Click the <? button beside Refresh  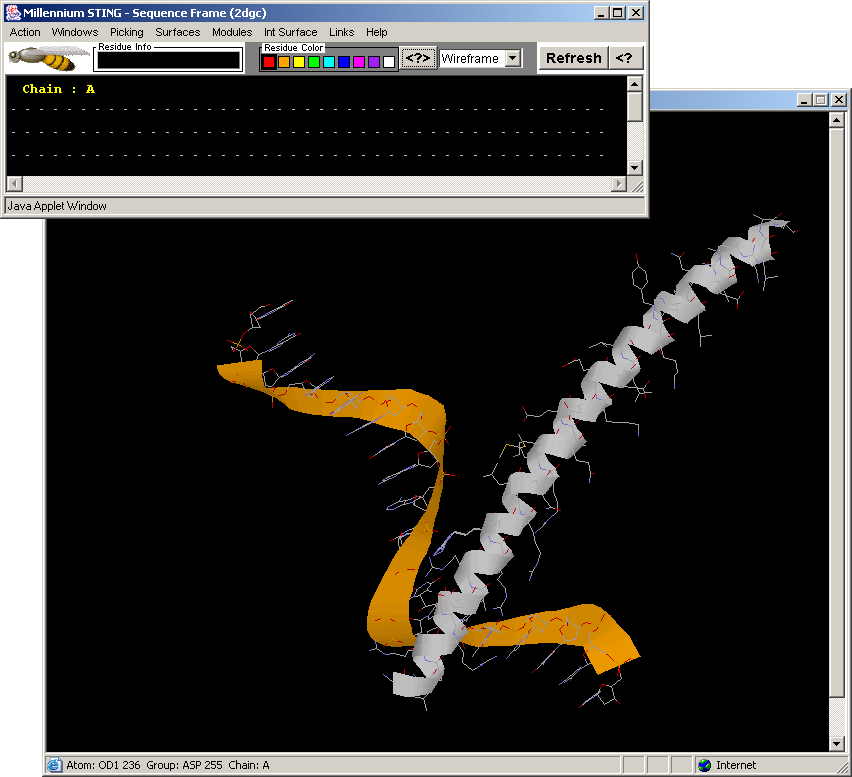(624, 58)
